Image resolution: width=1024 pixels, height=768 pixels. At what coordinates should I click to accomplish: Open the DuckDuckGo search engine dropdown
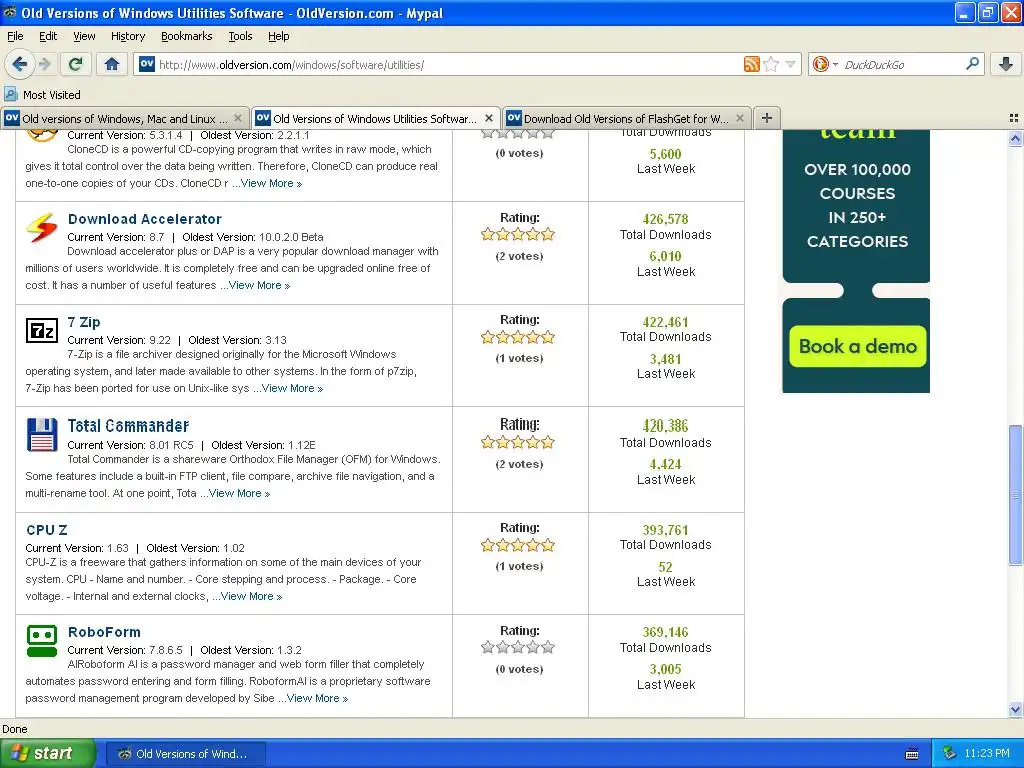[x=825, y=64]
